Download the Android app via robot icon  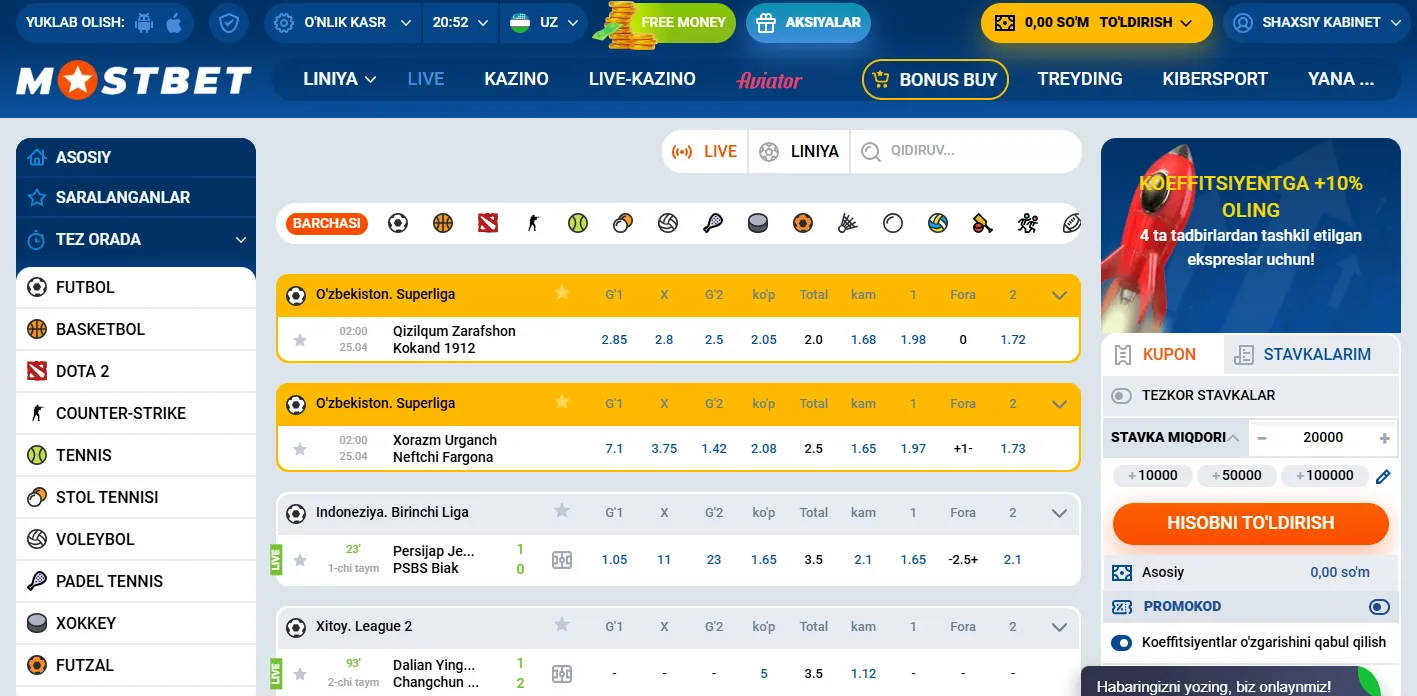click(x=144, y=22)
